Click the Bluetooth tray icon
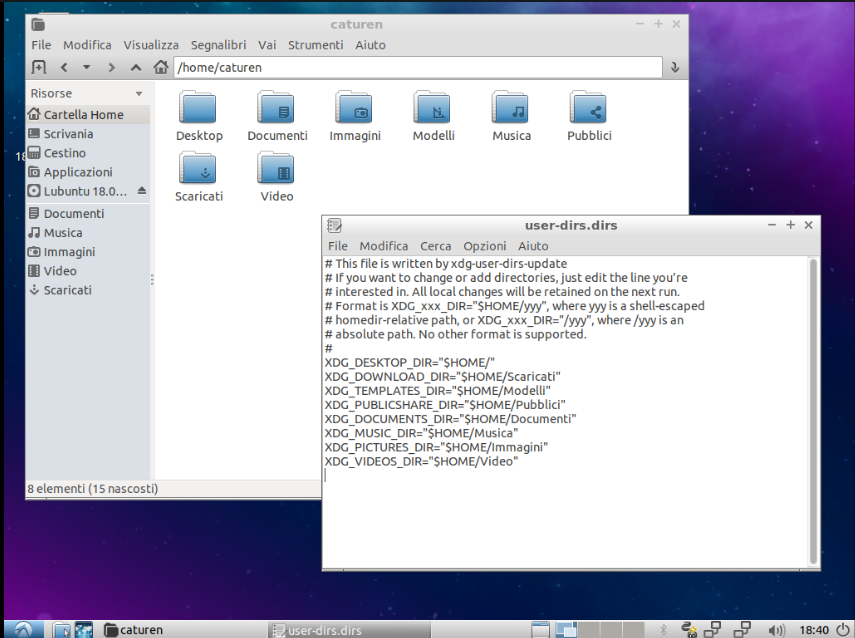 (663, 630)
